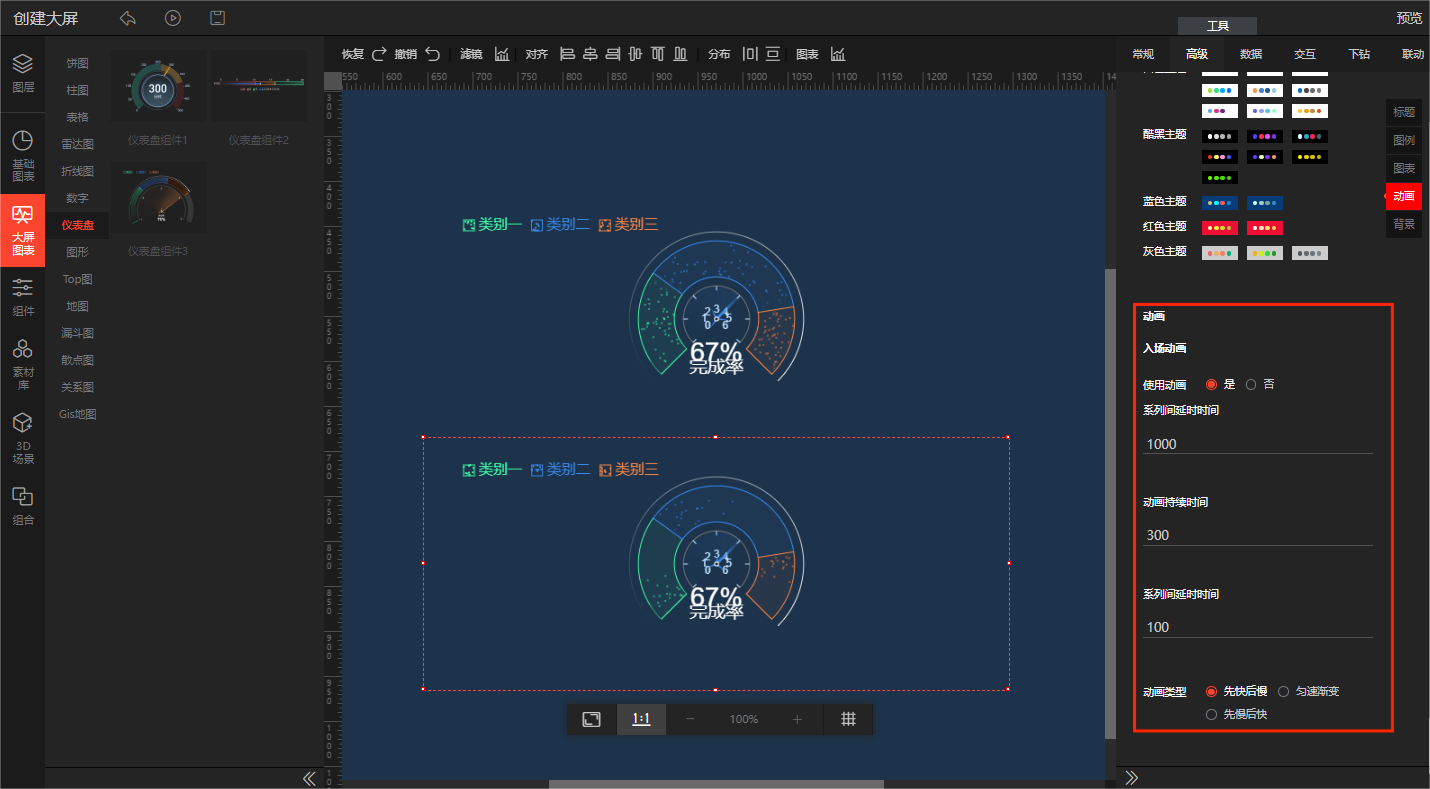Image resolution: width=1430 pixels, height=789 pixels.
Task: Collapse the left panel with double chevron
Action: 309,778
